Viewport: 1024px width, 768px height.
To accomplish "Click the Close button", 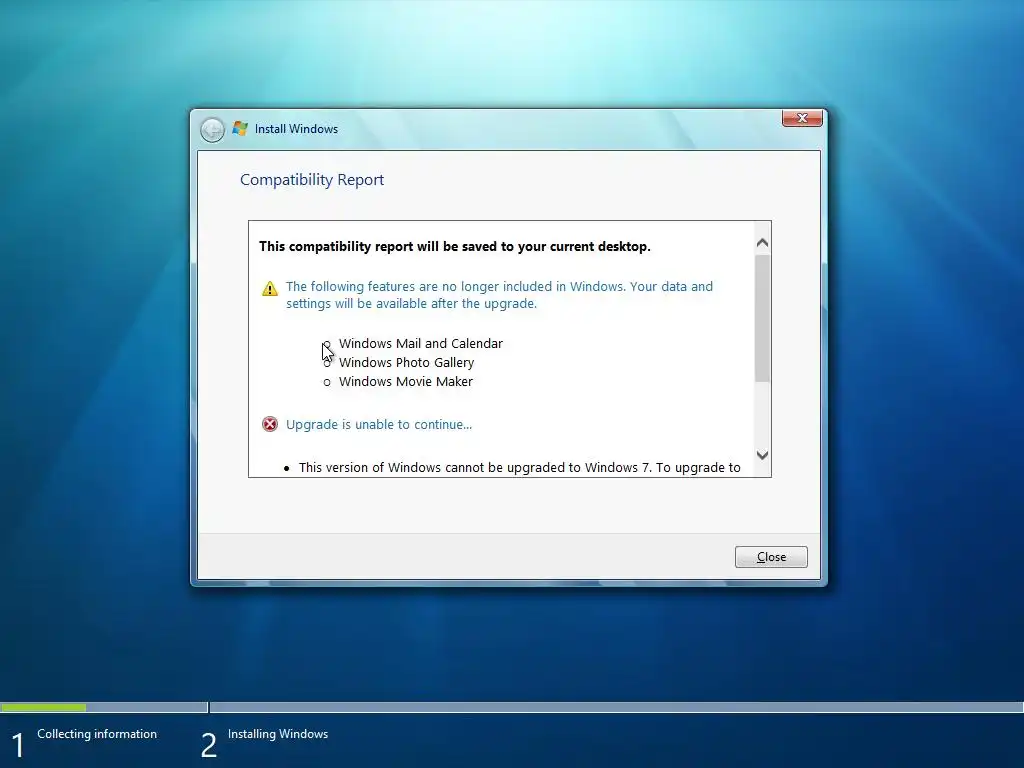I will (x=771, y=556).
